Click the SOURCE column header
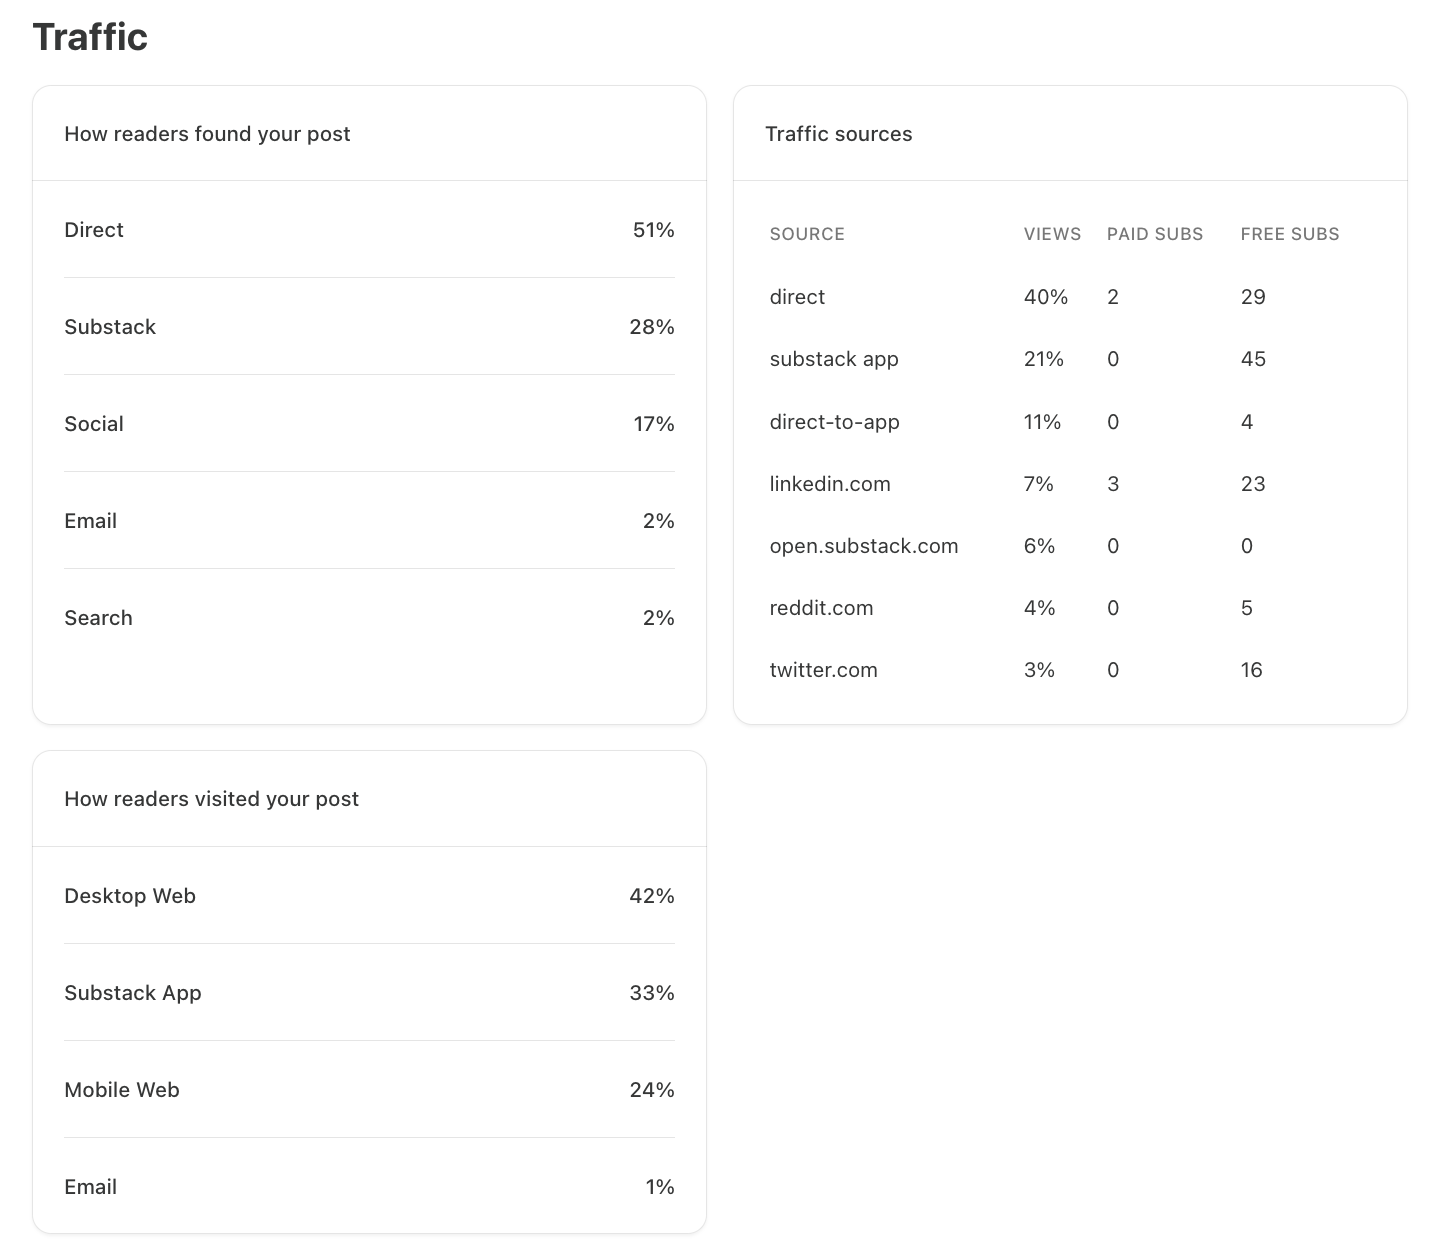The image size is (1442, 1252). coord(807,234)
